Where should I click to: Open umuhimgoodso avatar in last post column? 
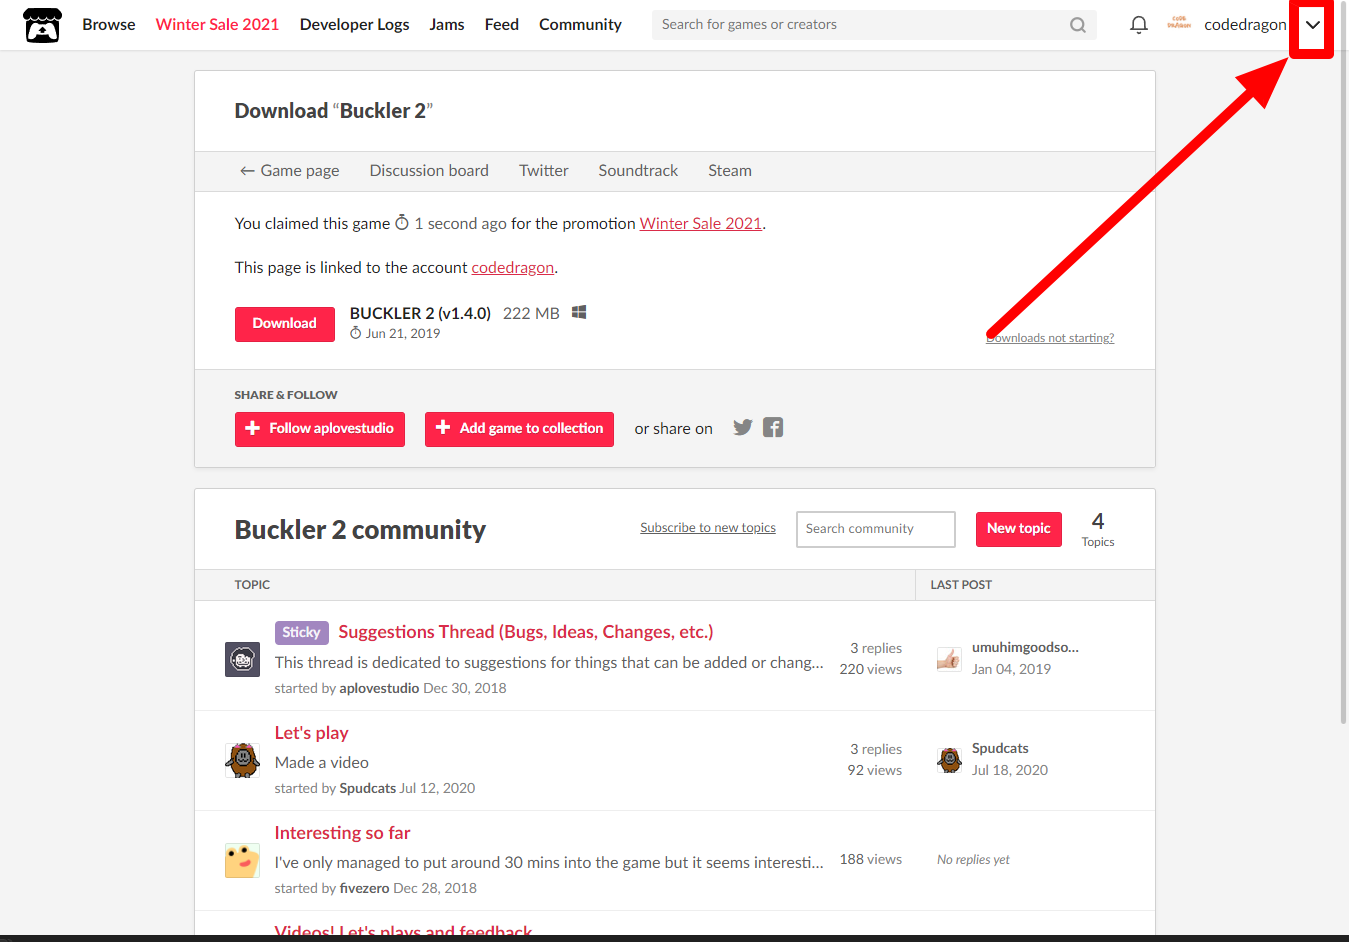pos(949,659)
